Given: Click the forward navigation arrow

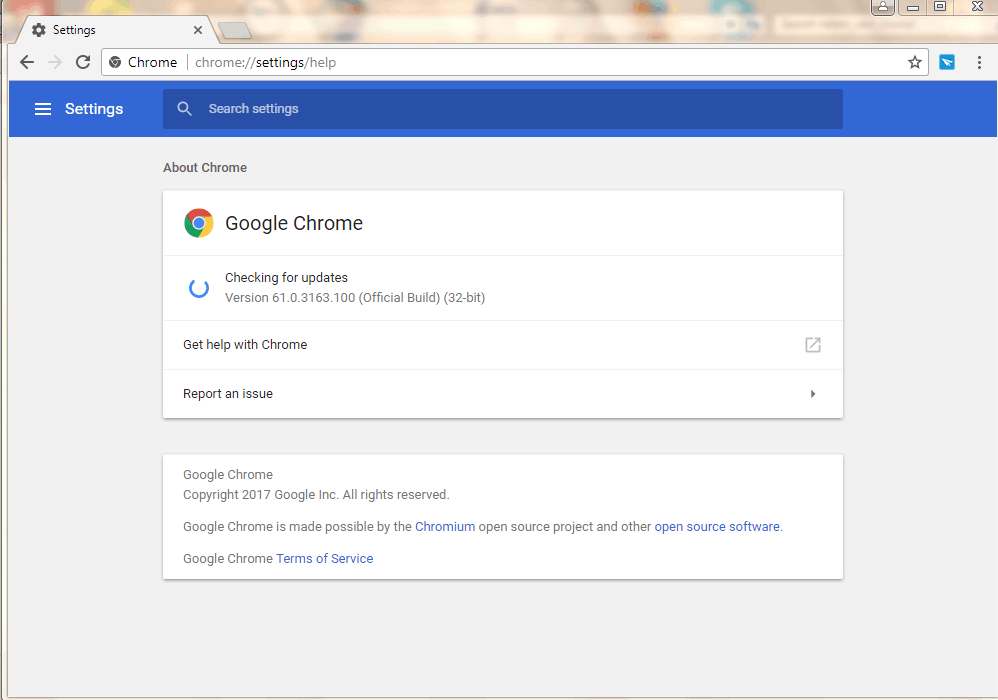Looking at the screenshot, I should 55,62.
